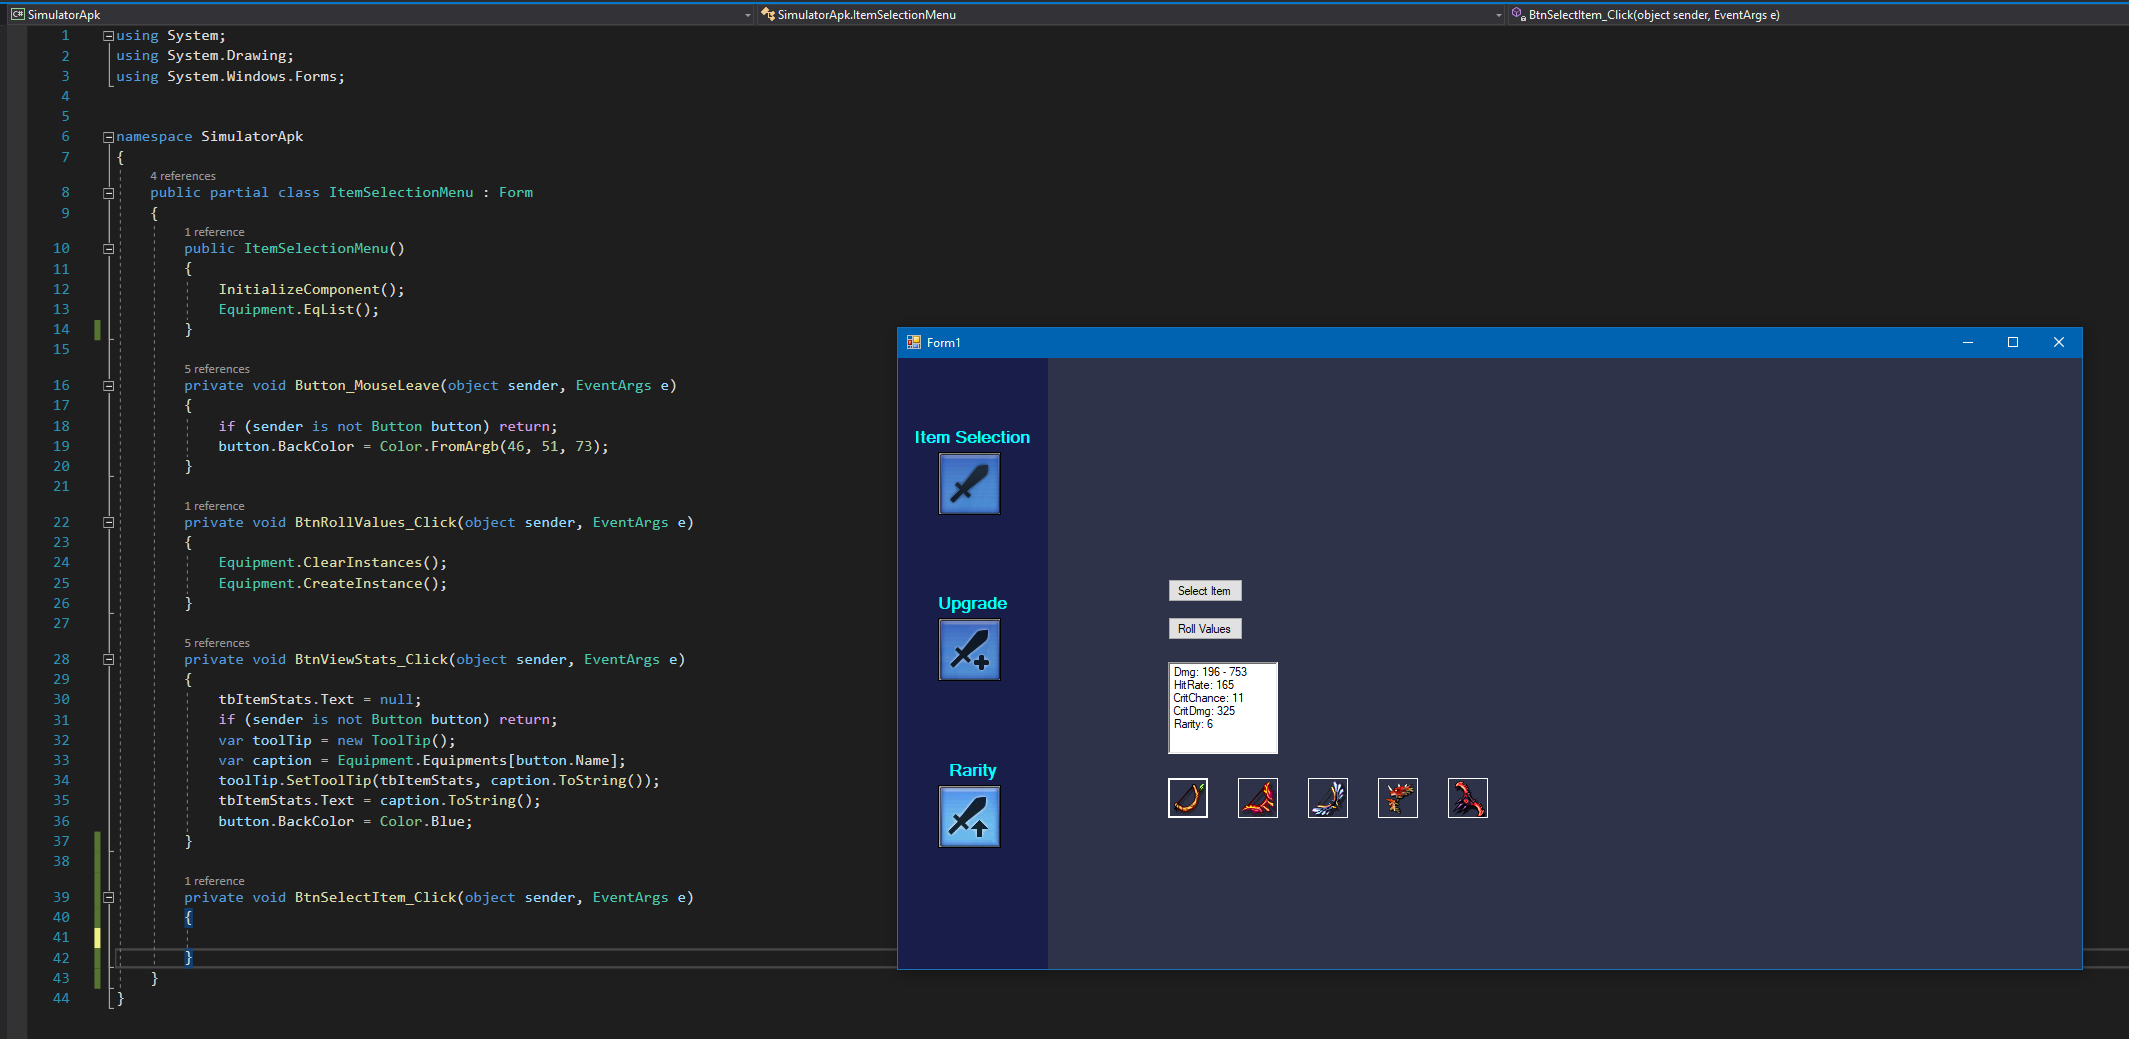
Task: Click the Item Selection sword icon
Action: 969,484
